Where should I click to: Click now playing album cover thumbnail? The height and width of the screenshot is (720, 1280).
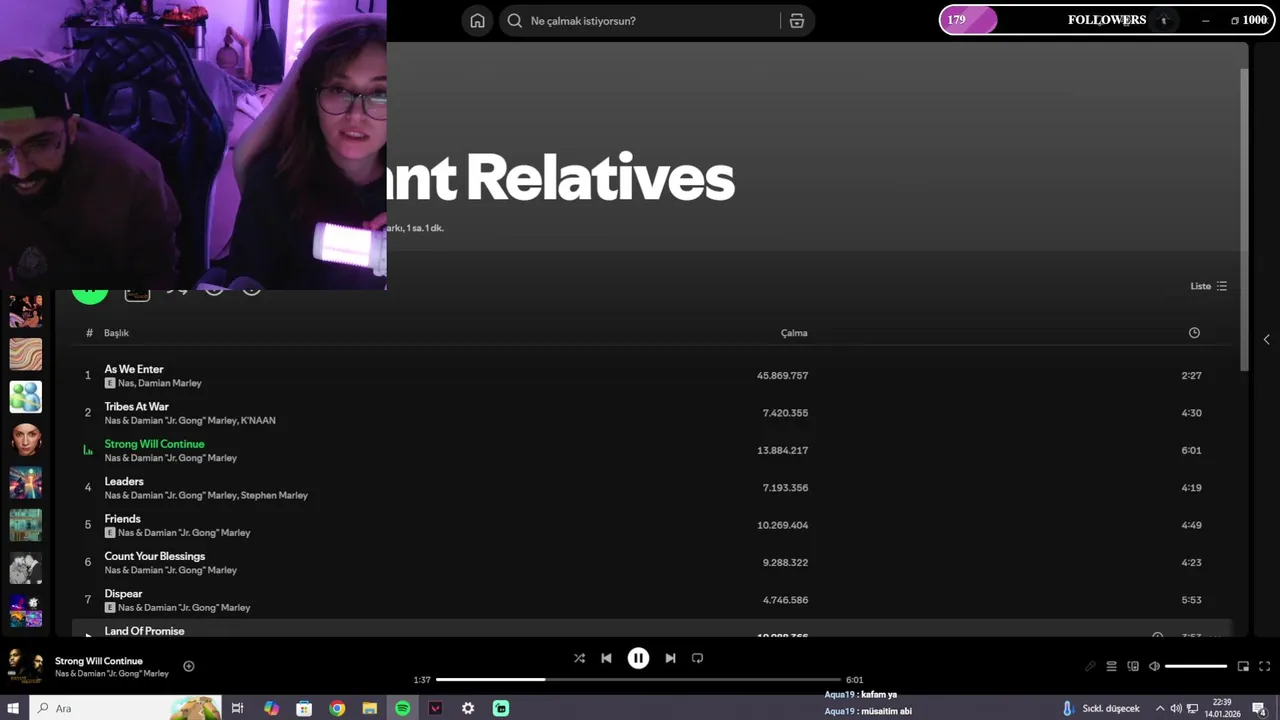tap(25, 666)
